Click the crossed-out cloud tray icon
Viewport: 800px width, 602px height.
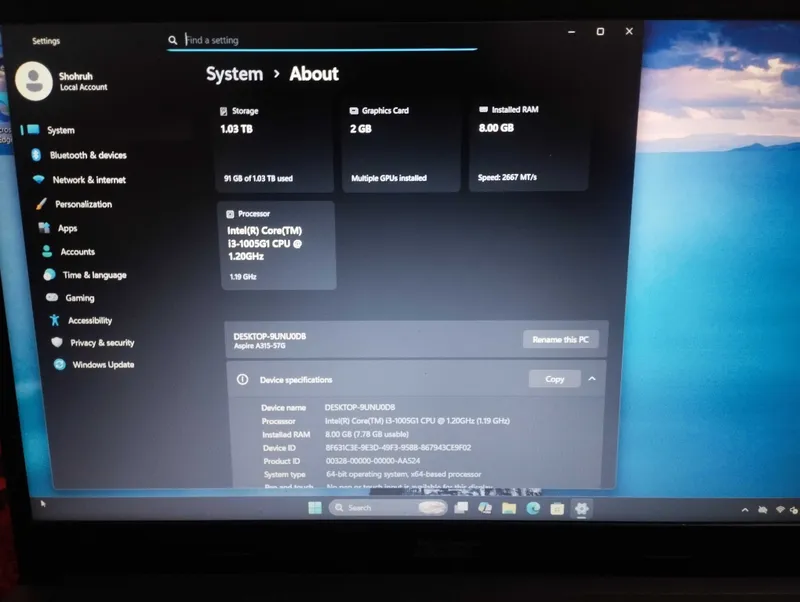763,510
